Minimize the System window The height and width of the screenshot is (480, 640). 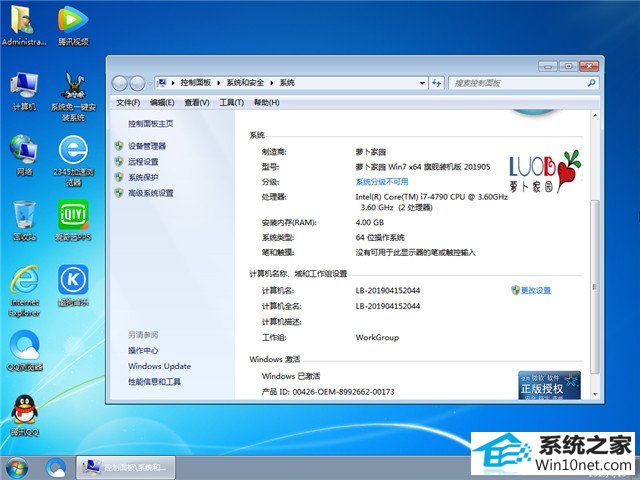tap(548, 66)
